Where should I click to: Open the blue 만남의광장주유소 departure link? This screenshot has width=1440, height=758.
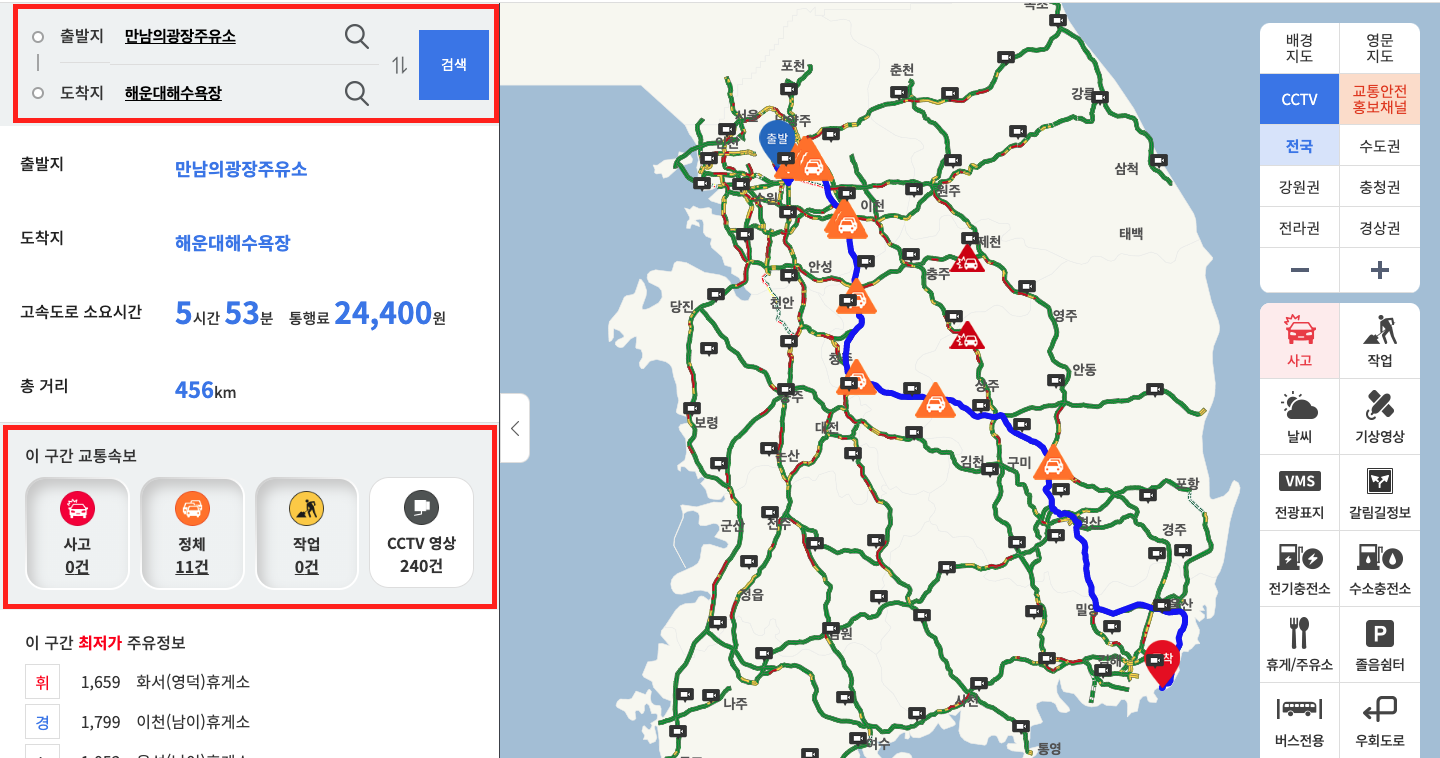pyautogui.click(x=241, y=169)
